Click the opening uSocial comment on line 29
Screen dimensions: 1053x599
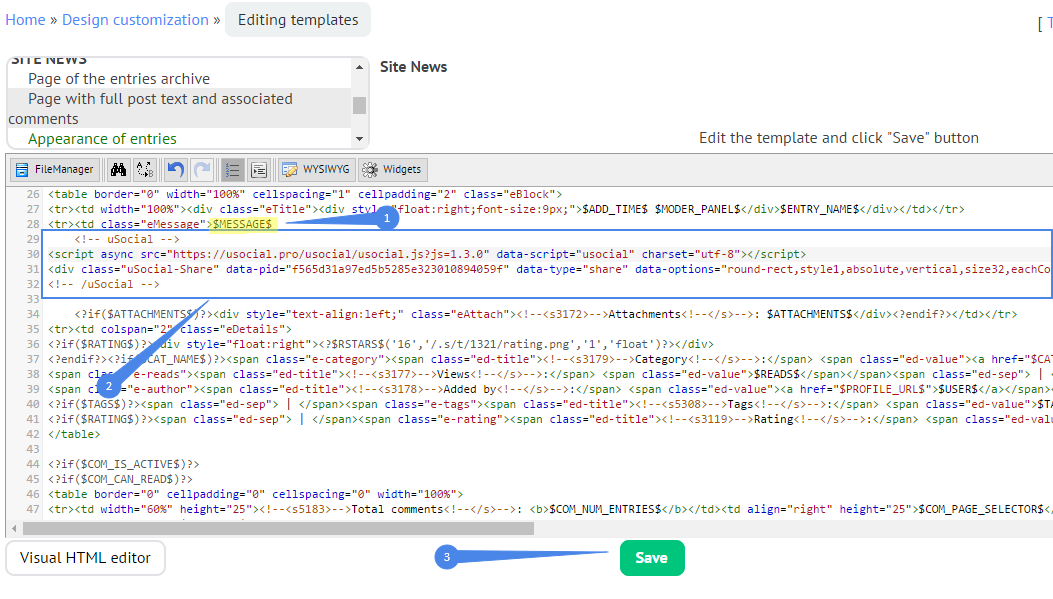[127, 239]
